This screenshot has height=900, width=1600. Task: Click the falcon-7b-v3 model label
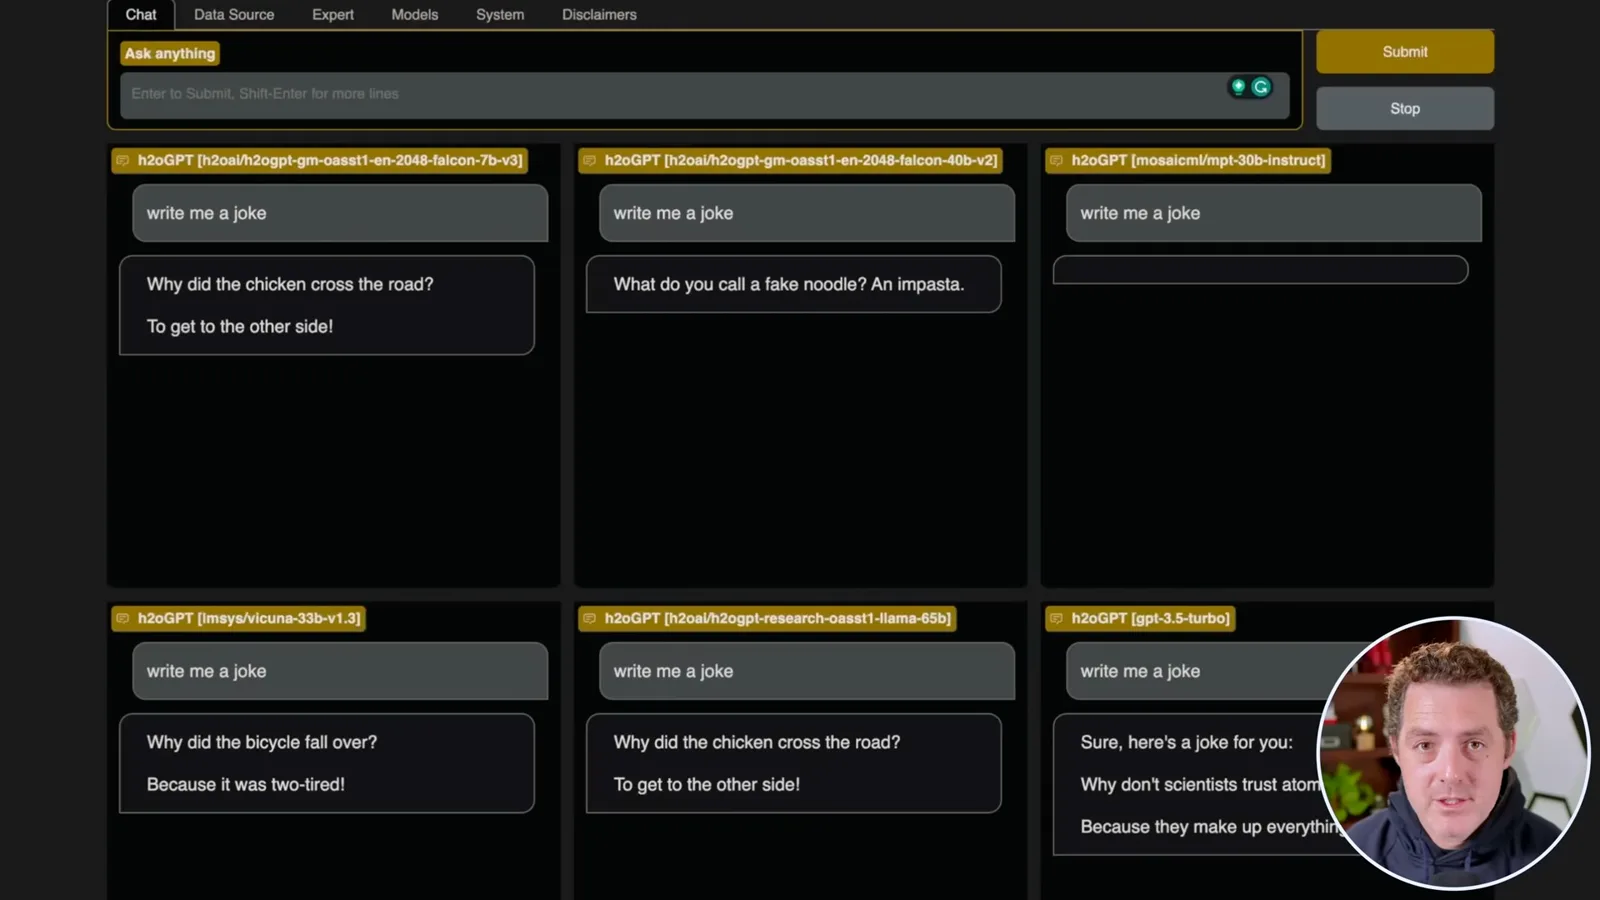click(320, 160)
